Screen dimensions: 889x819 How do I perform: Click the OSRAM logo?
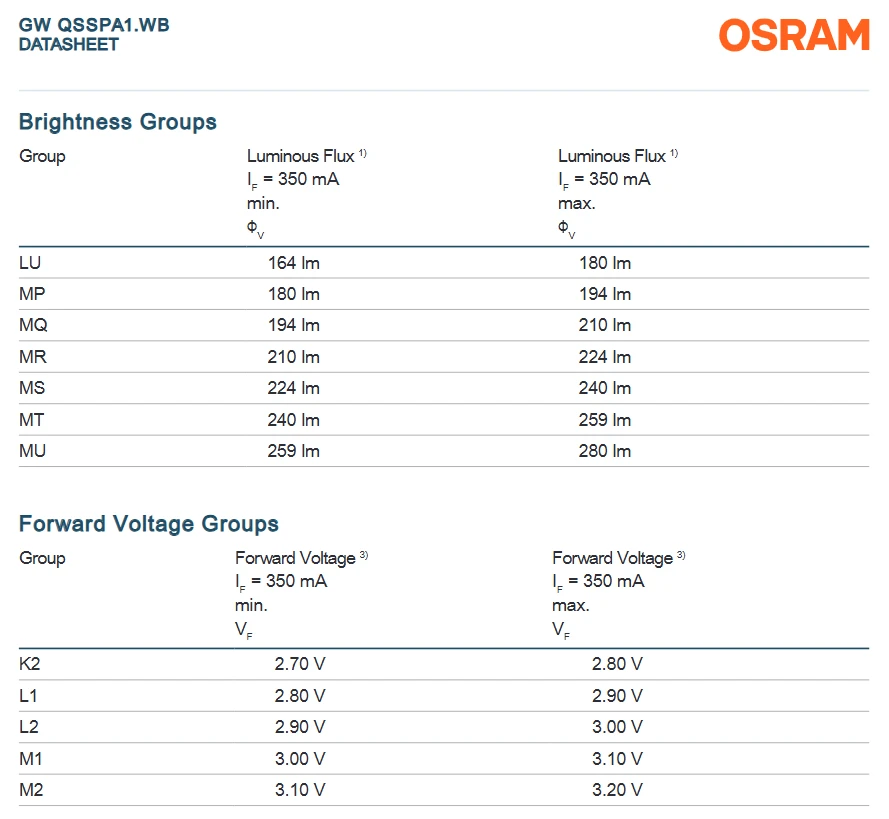click(x=794, y=35)
